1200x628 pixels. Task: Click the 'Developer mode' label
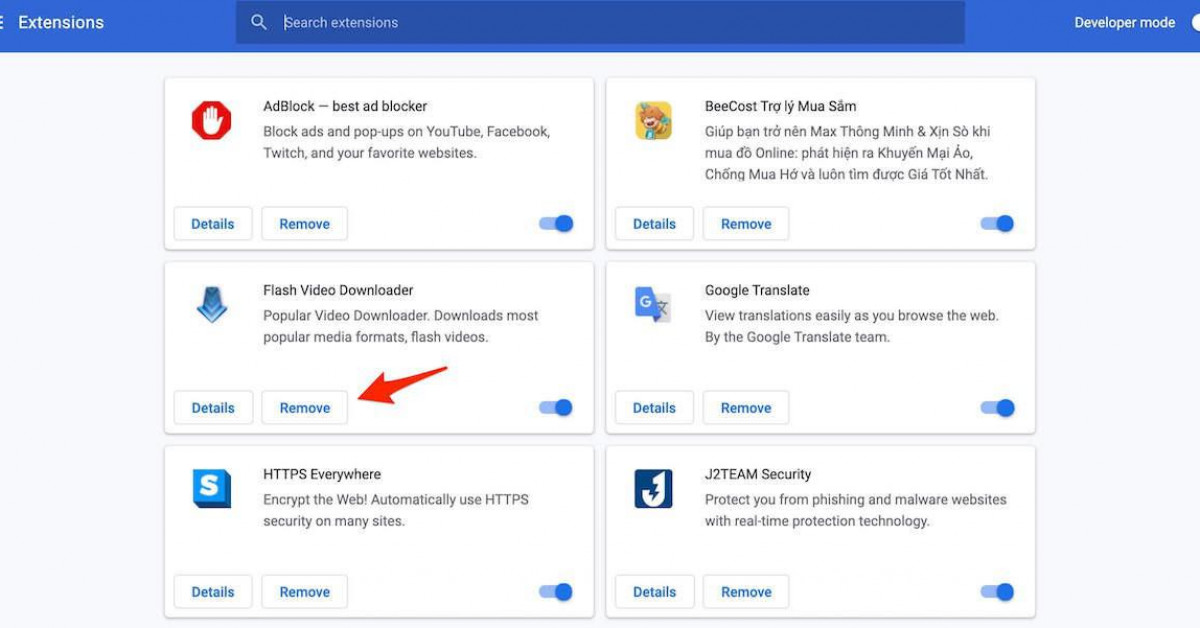tap(1125, 22)
